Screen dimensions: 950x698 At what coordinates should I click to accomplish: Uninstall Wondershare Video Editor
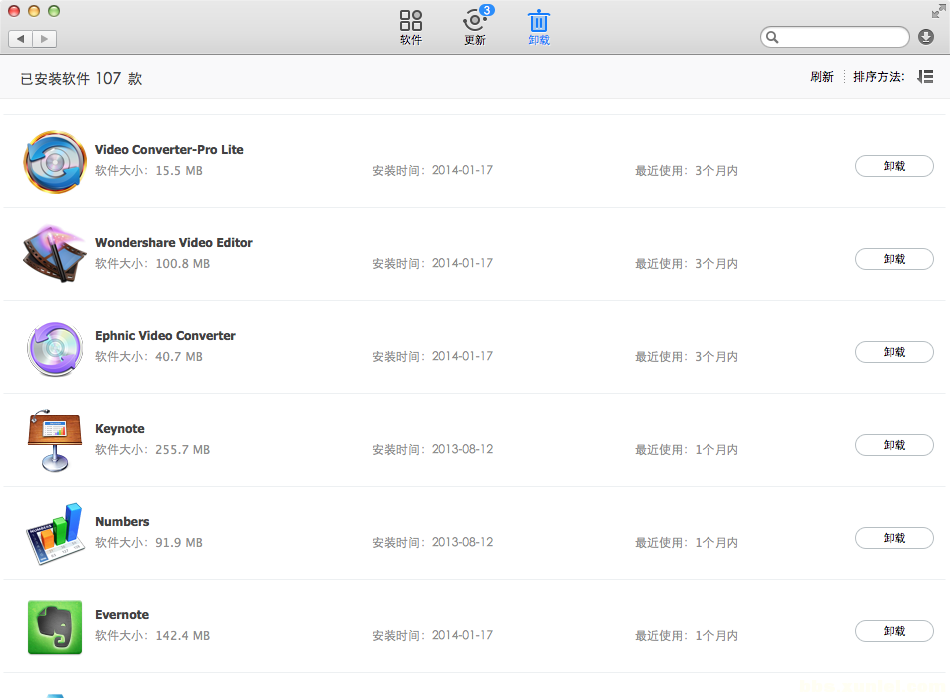coord(894,259)
